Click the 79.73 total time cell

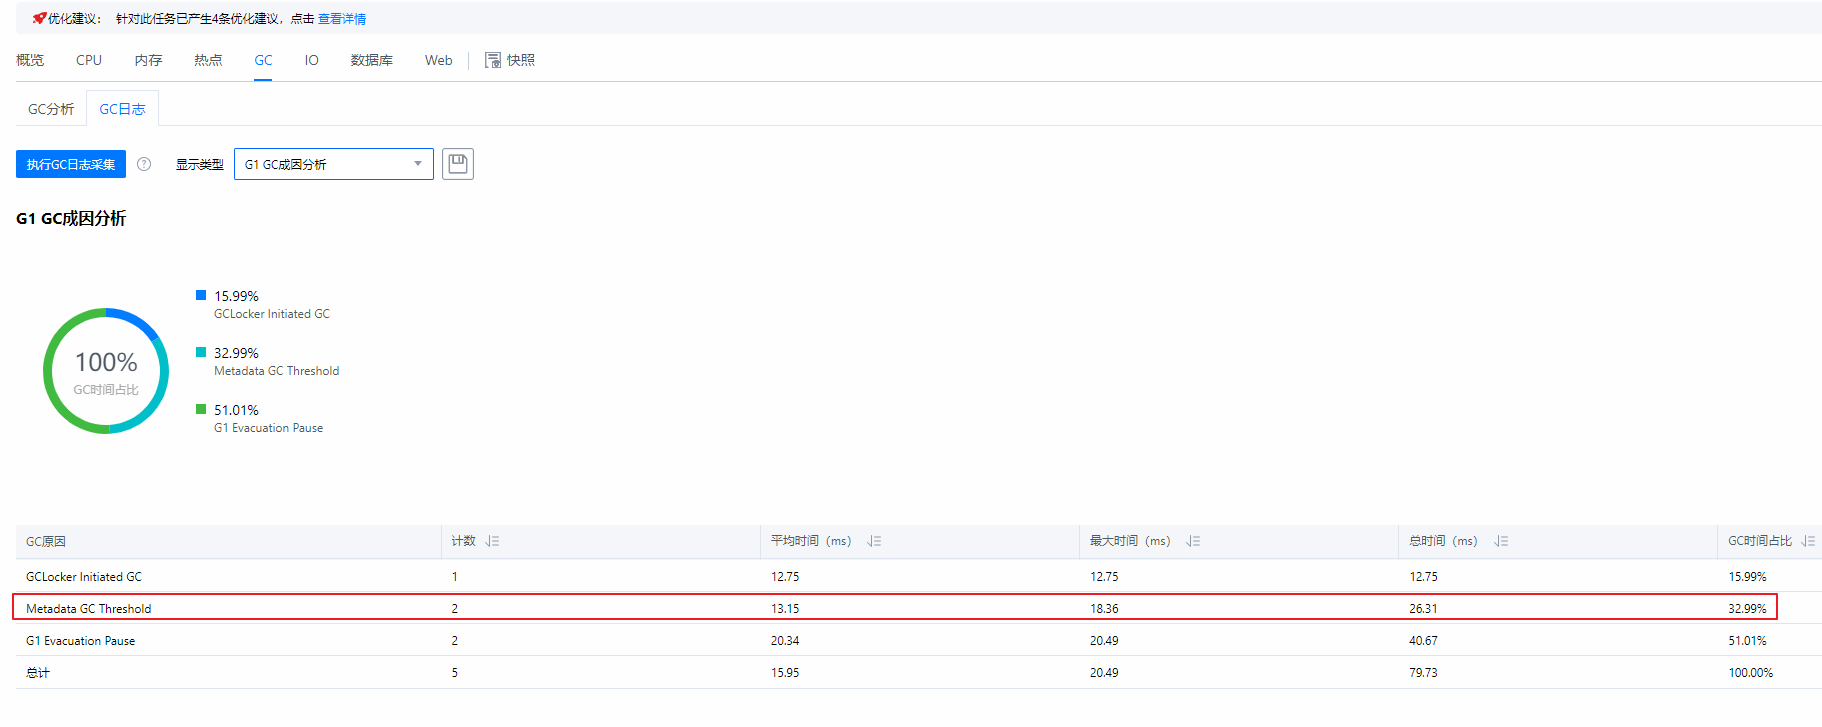[1423, 673]
